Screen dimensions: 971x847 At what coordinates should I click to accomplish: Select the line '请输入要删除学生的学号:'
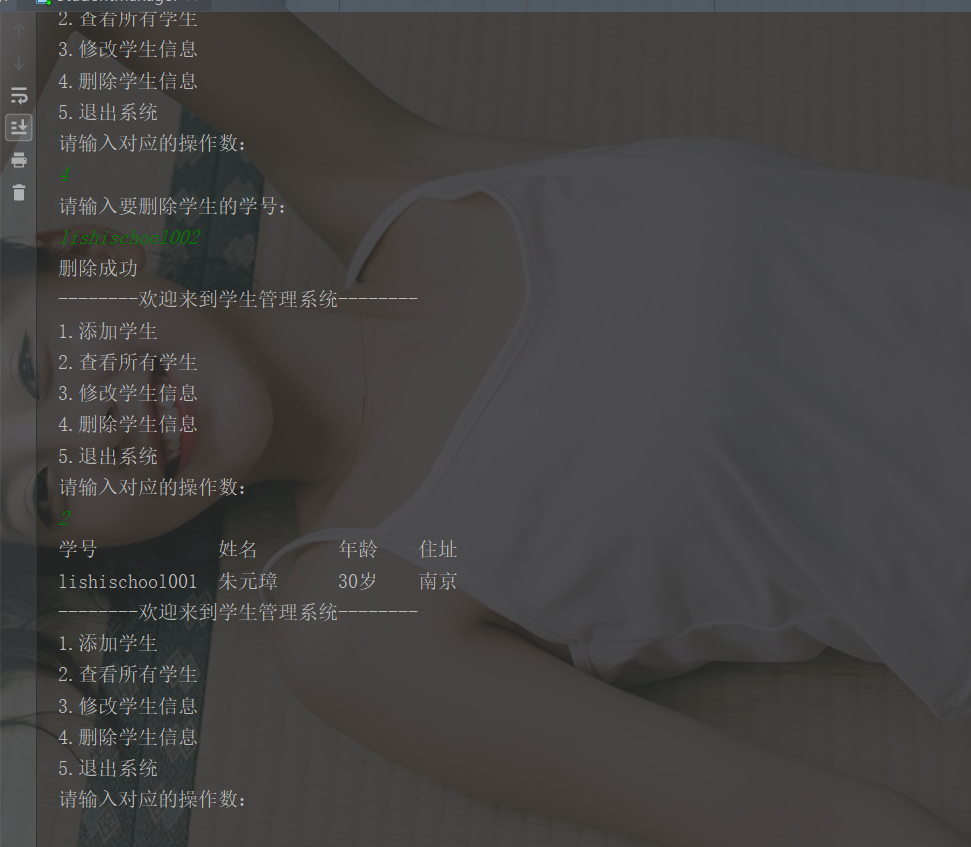click(x=172, y=206)
